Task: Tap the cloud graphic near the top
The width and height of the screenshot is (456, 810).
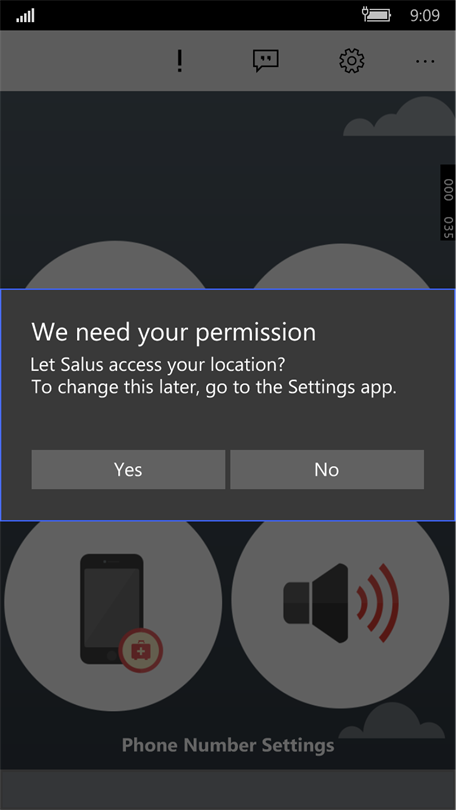Action: tap(399, 117)
